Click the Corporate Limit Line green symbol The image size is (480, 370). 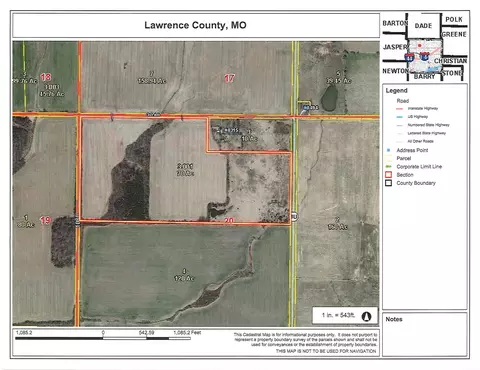point(388,167)
